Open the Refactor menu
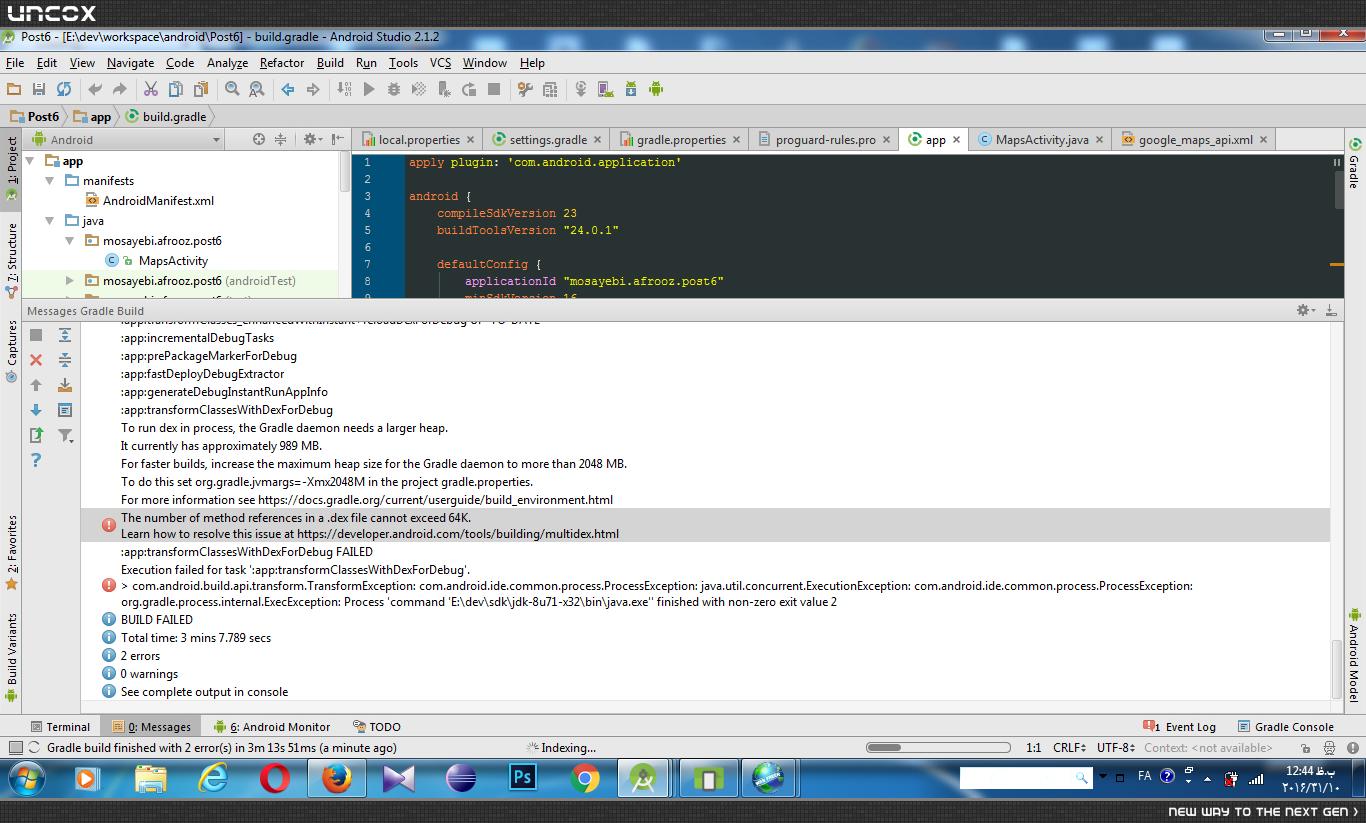 coord(282,62)
